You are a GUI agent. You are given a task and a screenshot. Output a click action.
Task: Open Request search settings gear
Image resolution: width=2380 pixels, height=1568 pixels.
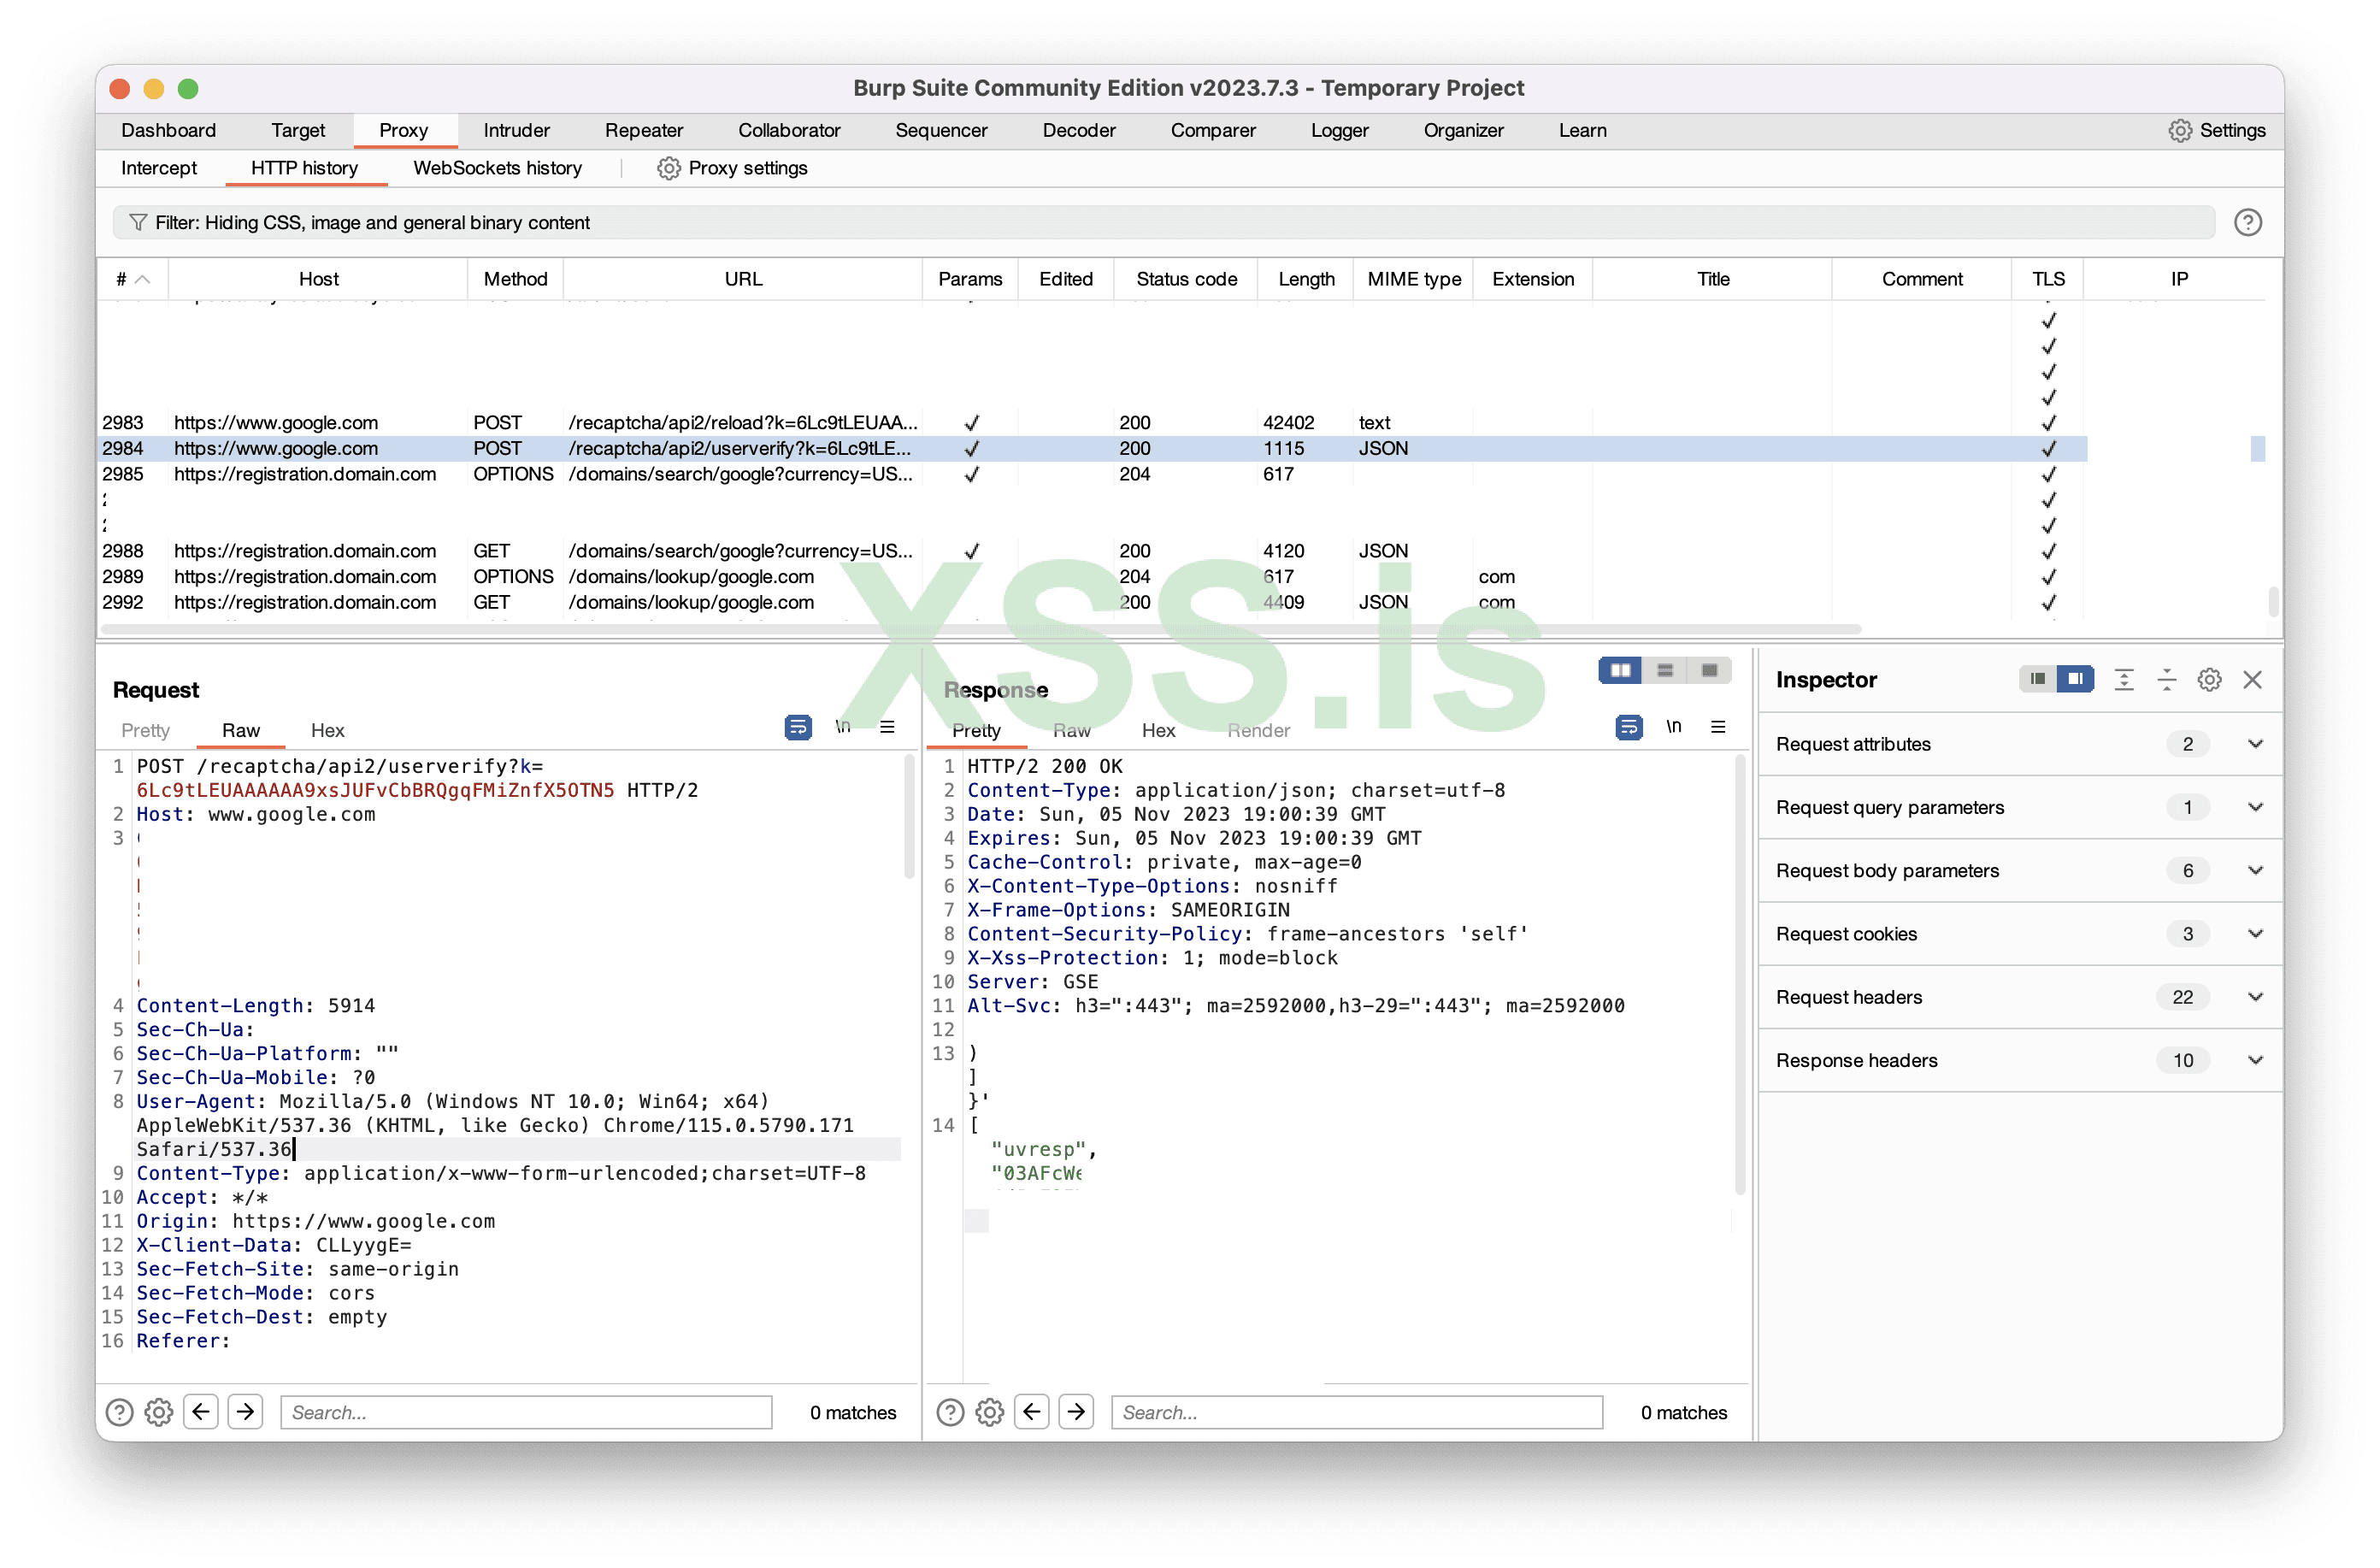[159, 1411]
